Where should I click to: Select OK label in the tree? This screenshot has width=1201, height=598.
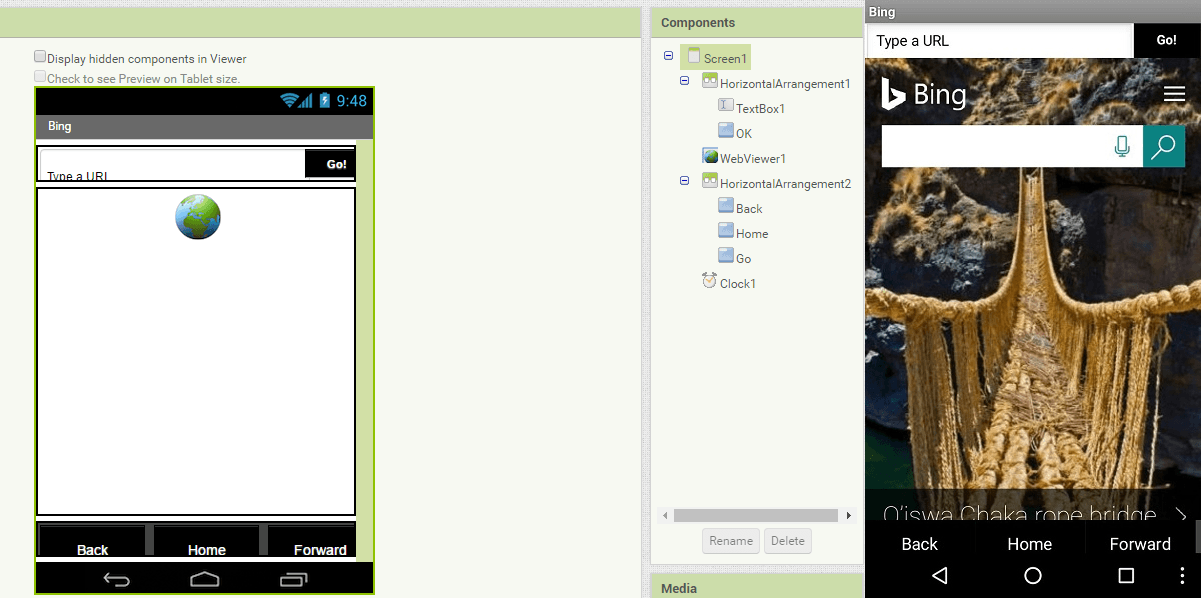click(744, 133)
